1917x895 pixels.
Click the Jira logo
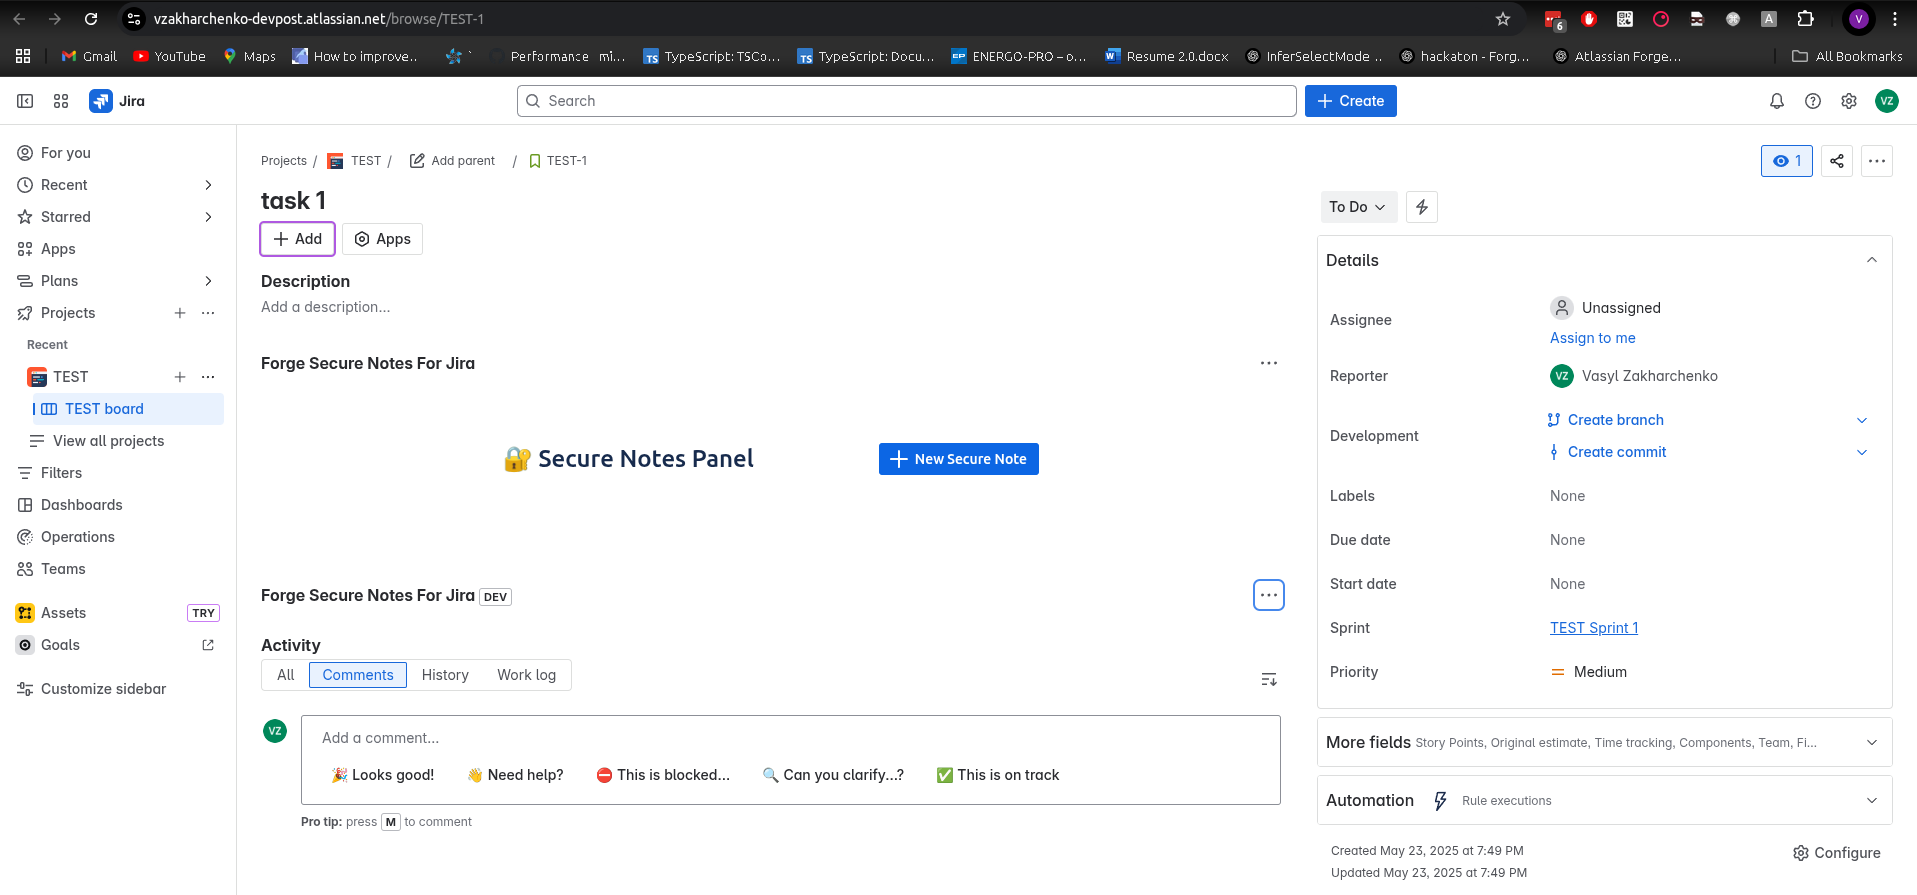tap(117, 101)
